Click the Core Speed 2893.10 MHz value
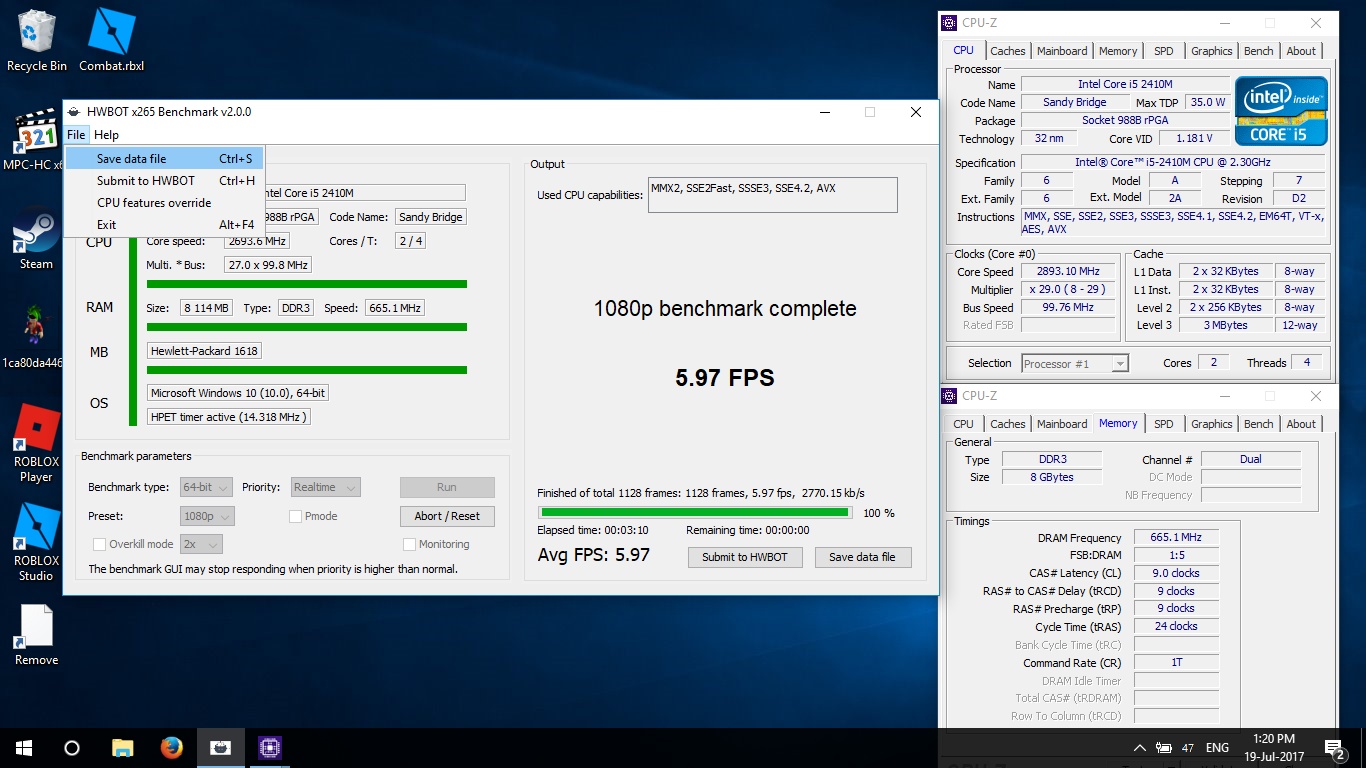 (x=1069, y=271)
